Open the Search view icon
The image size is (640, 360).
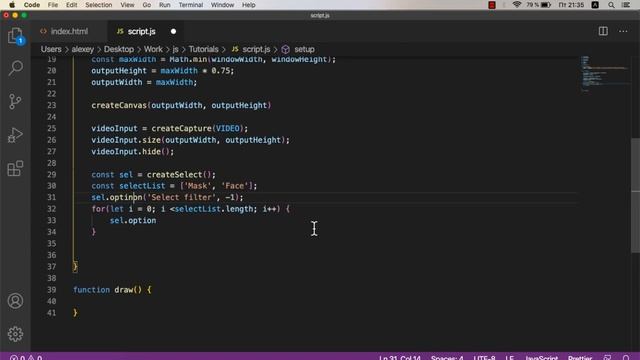click(x=15, y=68)
